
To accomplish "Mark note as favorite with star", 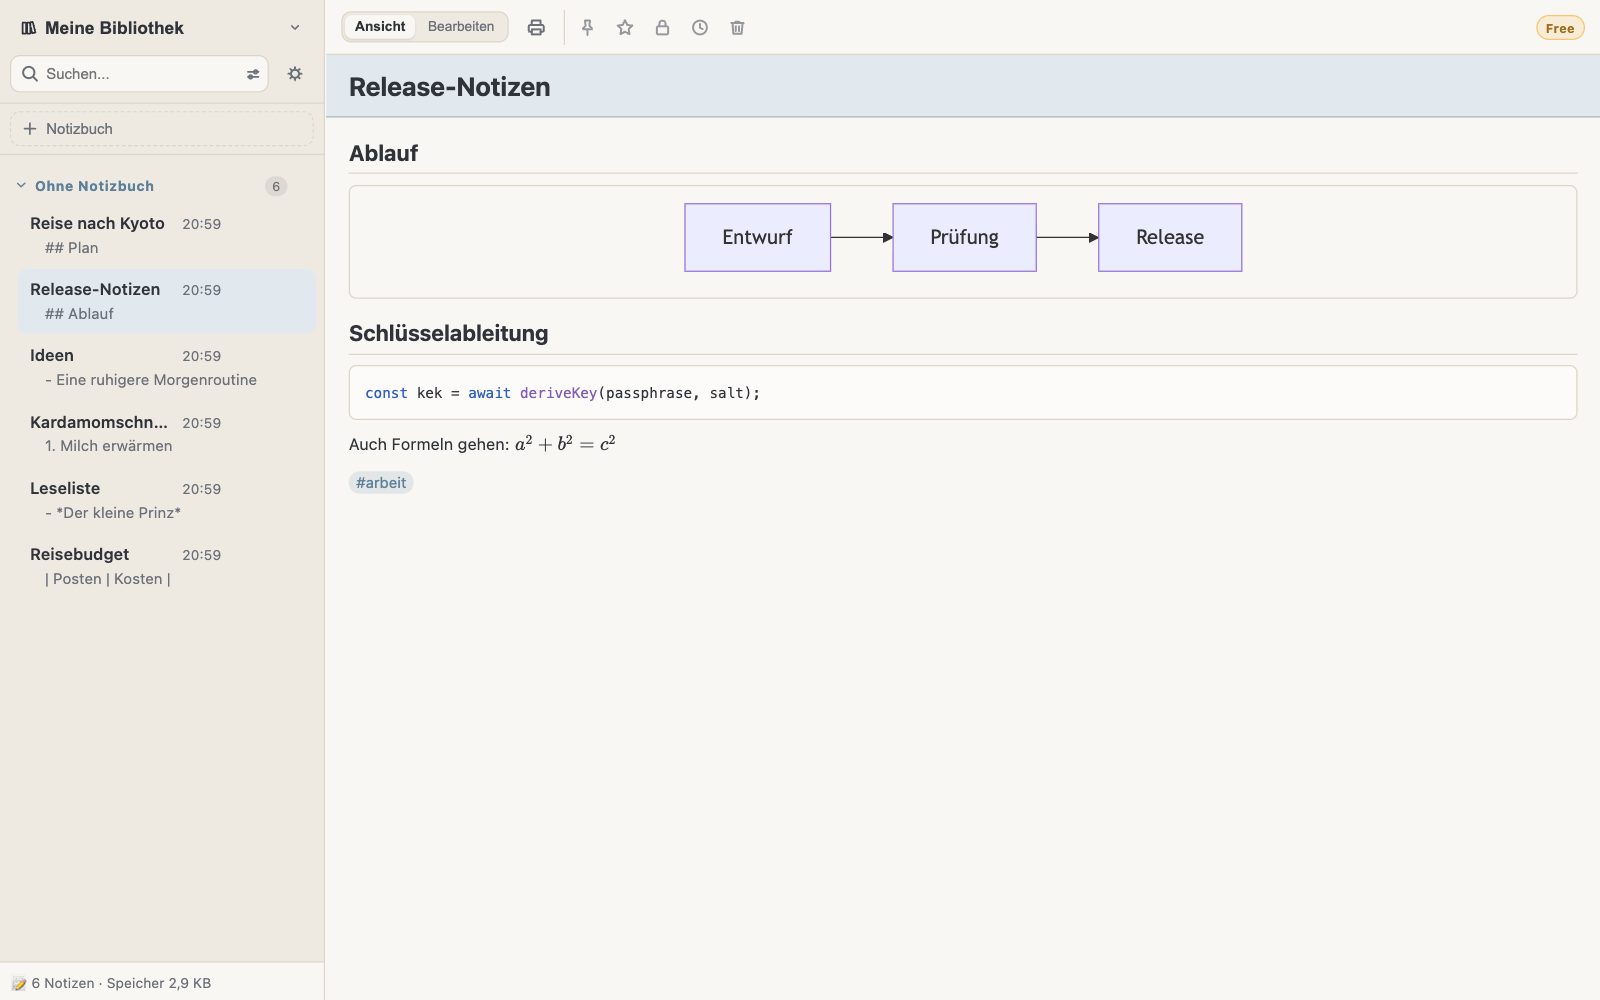I will 625,28.
